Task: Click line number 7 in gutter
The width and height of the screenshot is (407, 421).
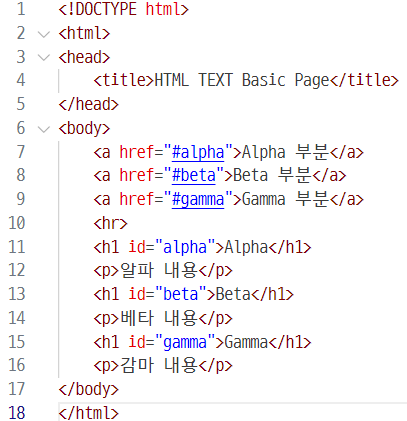Action: pyautogui.click(x=21, y=152)
